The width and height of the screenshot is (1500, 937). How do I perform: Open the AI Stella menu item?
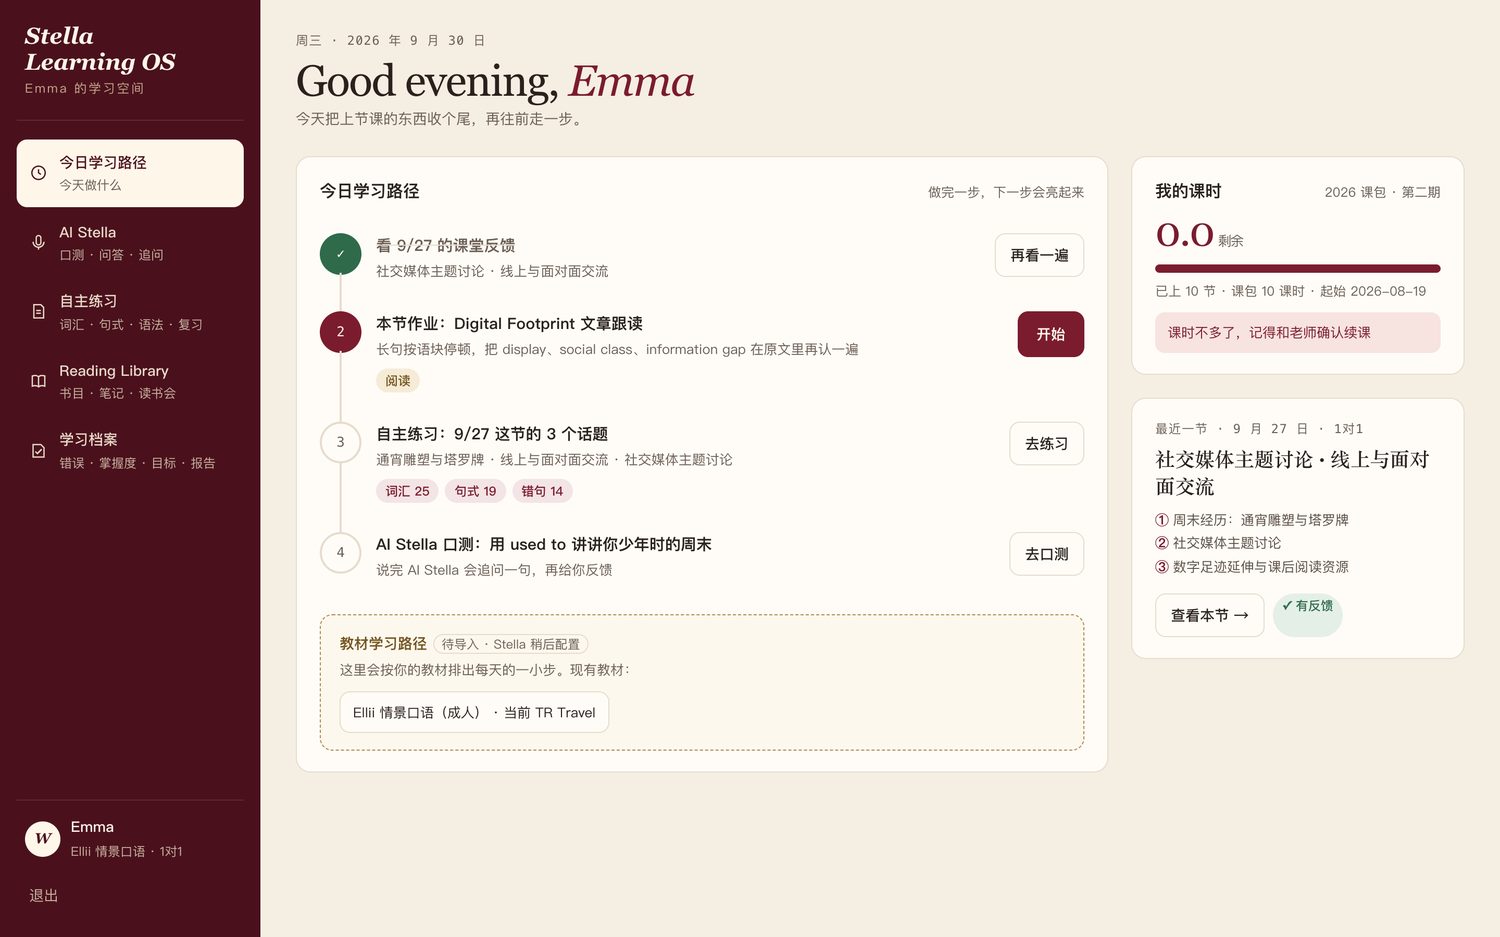130,243
